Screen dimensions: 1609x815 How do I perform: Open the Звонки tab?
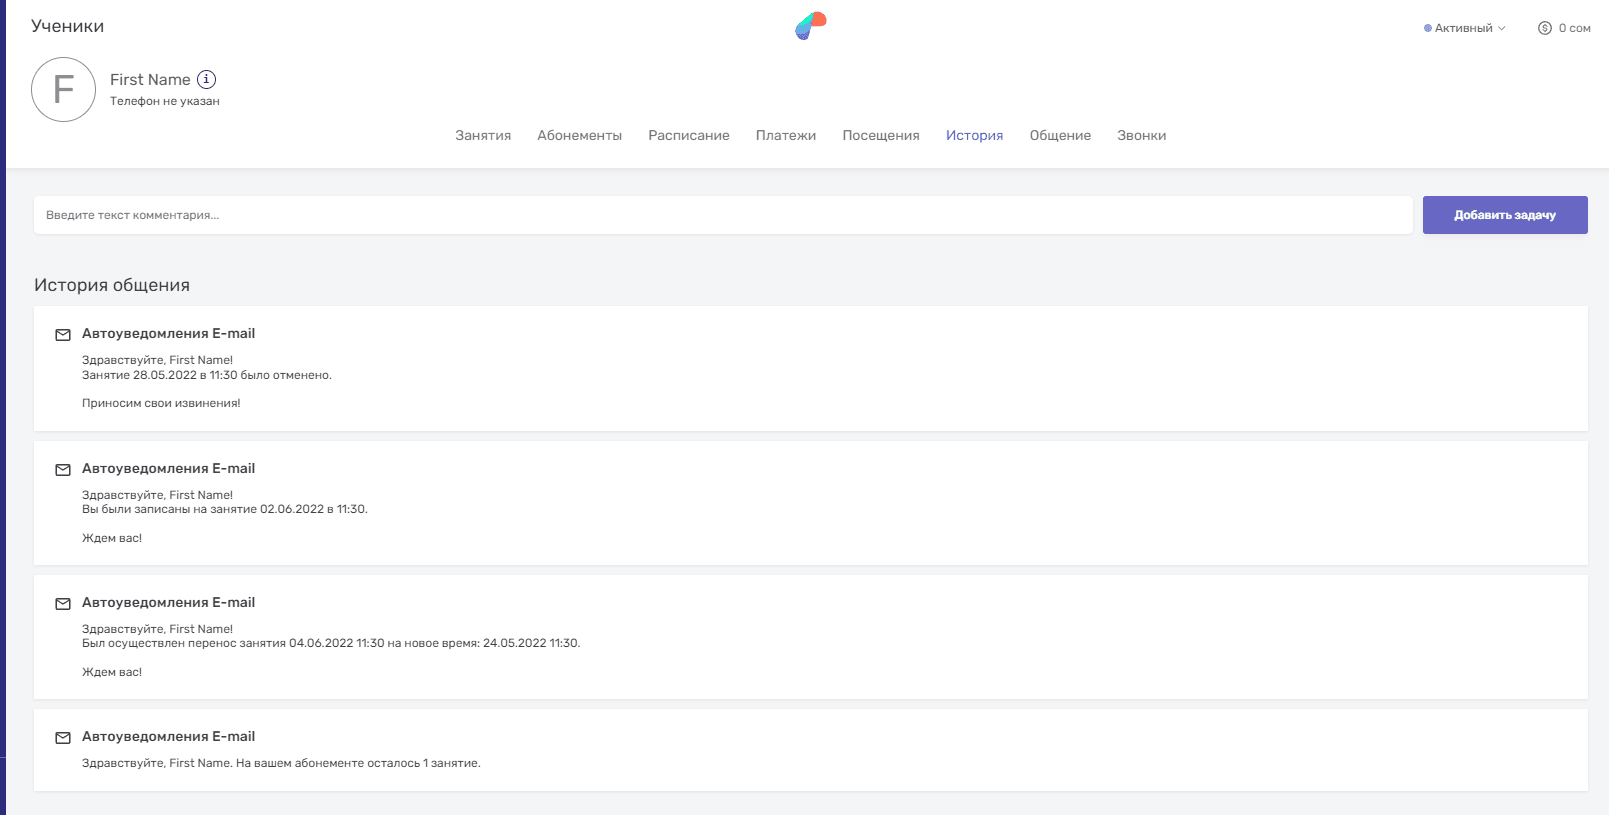[1141, 136]
